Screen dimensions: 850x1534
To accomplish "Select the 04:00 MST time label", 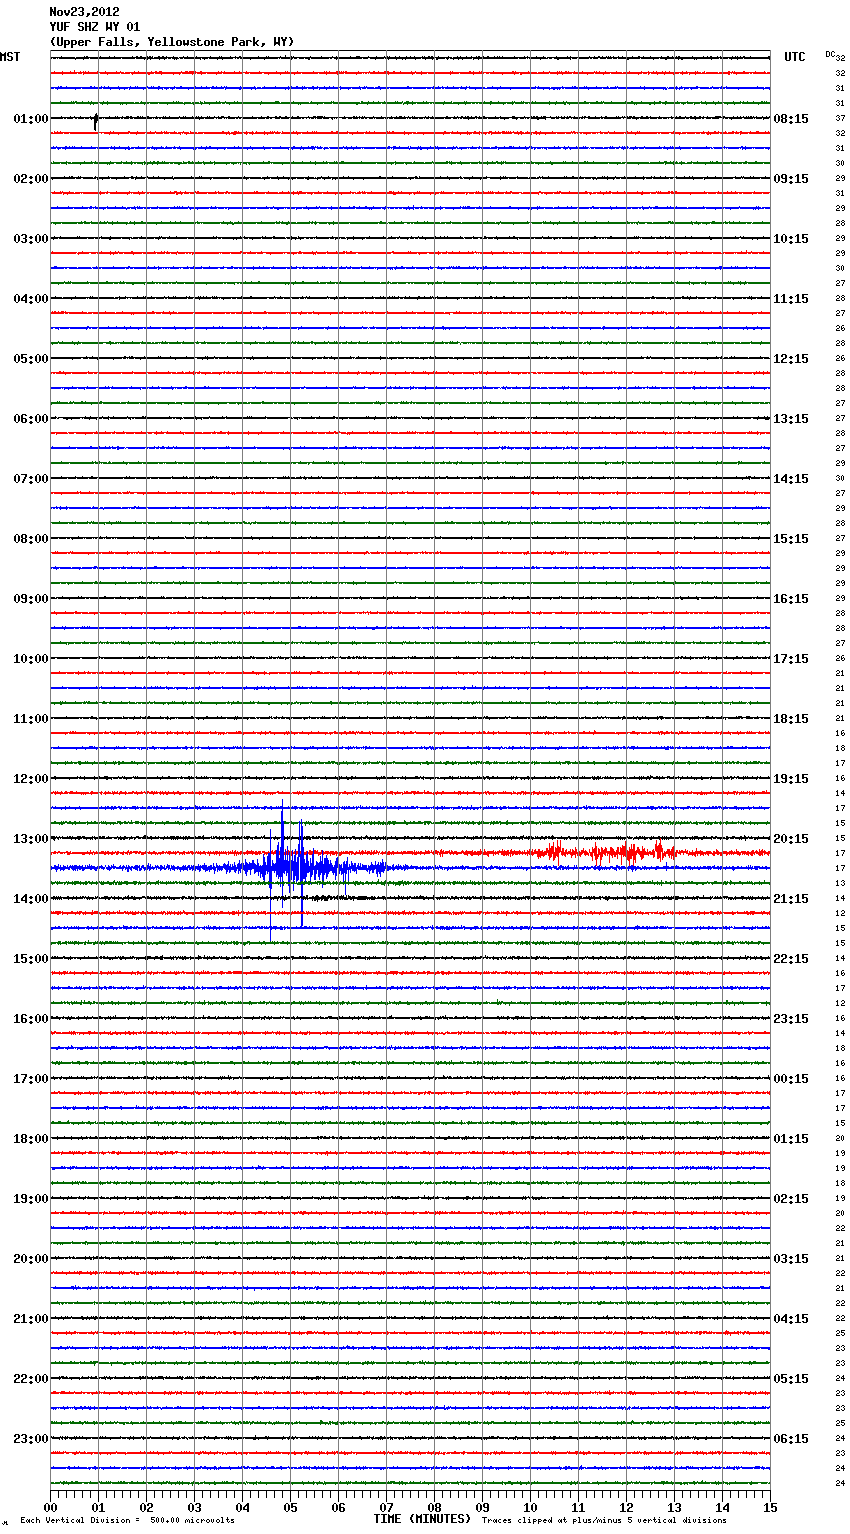I will tap(30, 299).
